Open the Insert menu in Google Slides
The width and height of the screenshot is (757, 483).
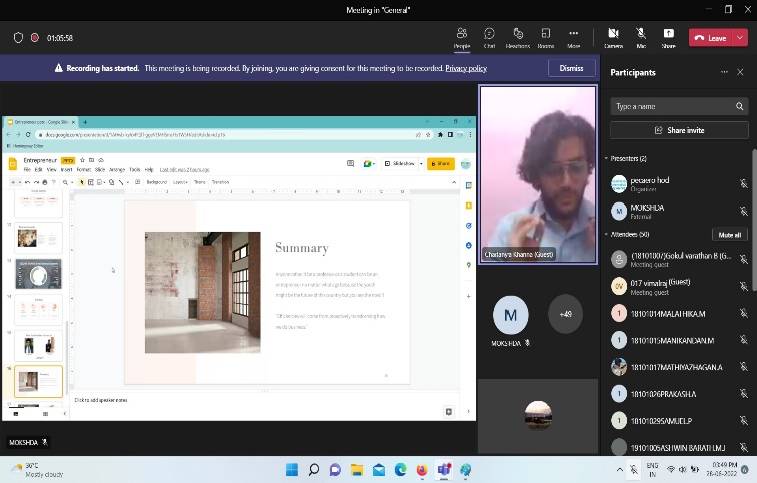(66, 170)
